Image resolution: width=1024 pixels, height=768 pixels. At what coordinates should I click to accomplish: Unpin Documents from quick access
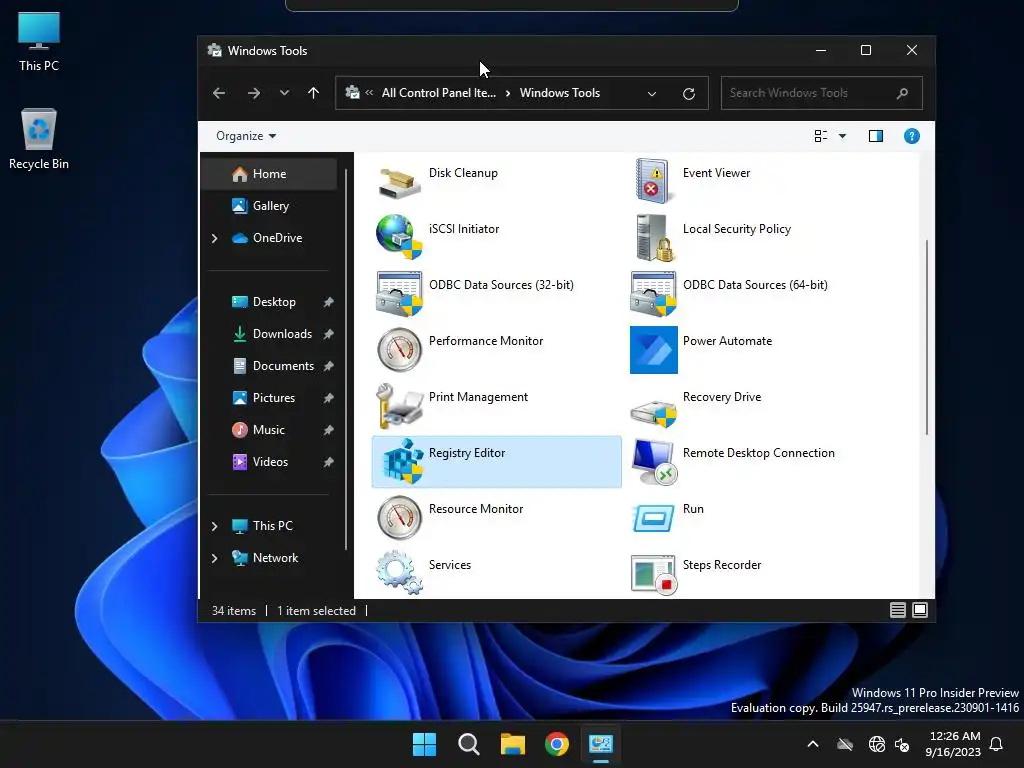pos(328,366)
